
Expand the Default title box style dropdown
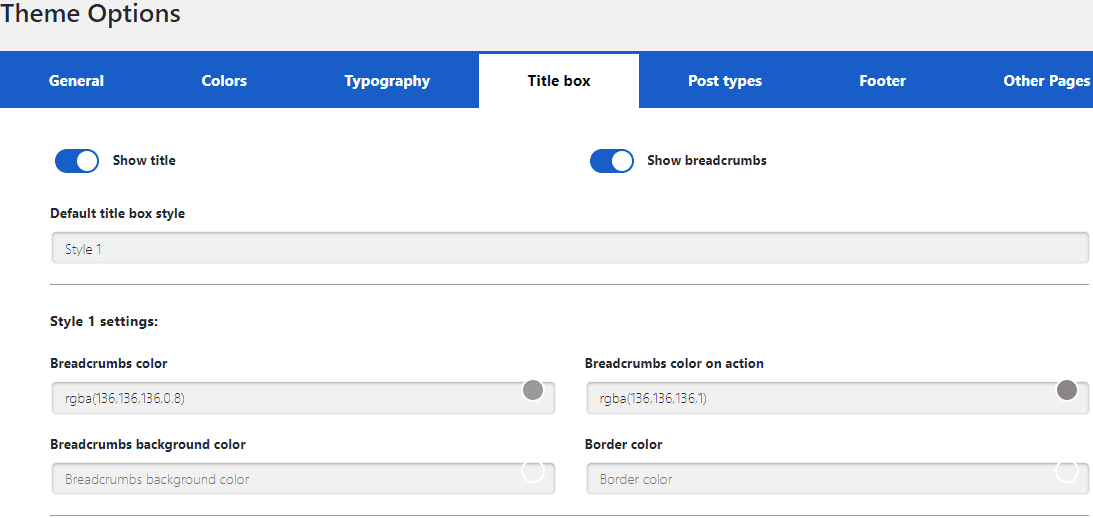pos(569,249)
